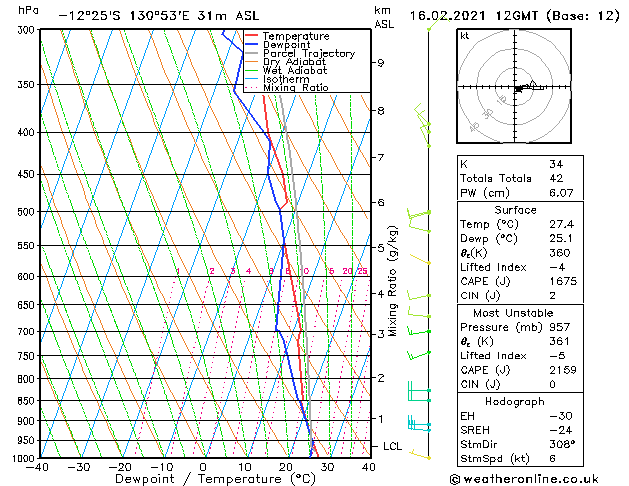This screenshot has width=629, height=486.
Task: Click the green wind barb near 700 hPa
Action: [419, 331]
